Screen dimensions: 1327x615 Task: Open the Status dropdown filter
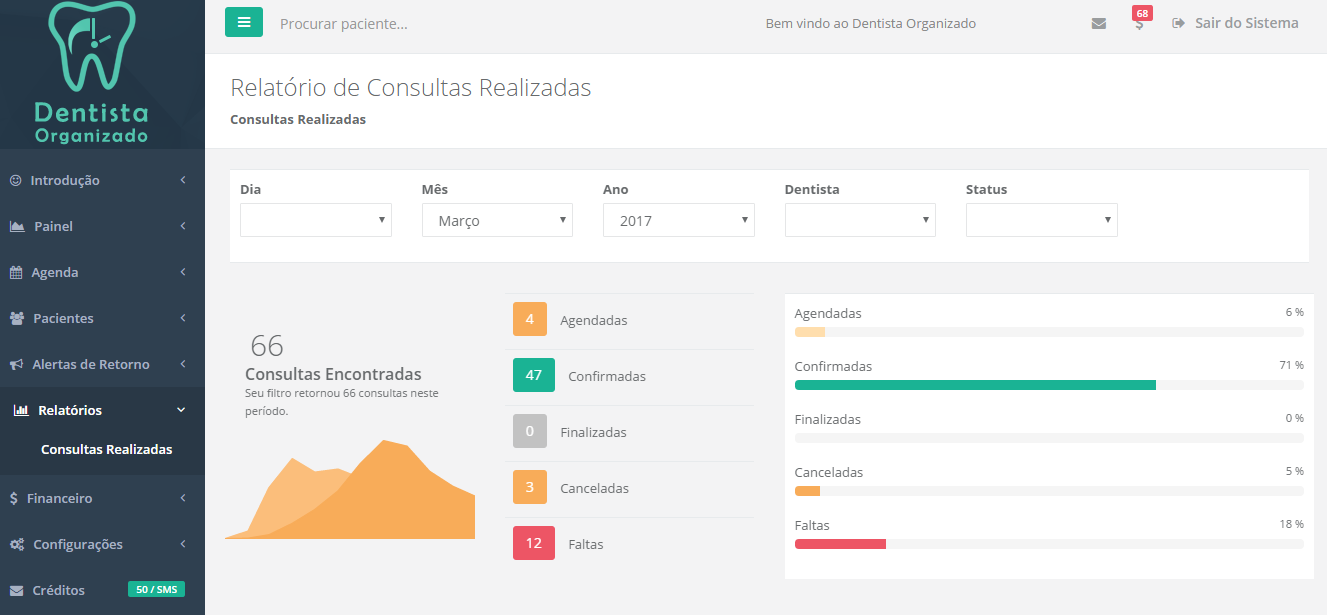pos(1041,220)
